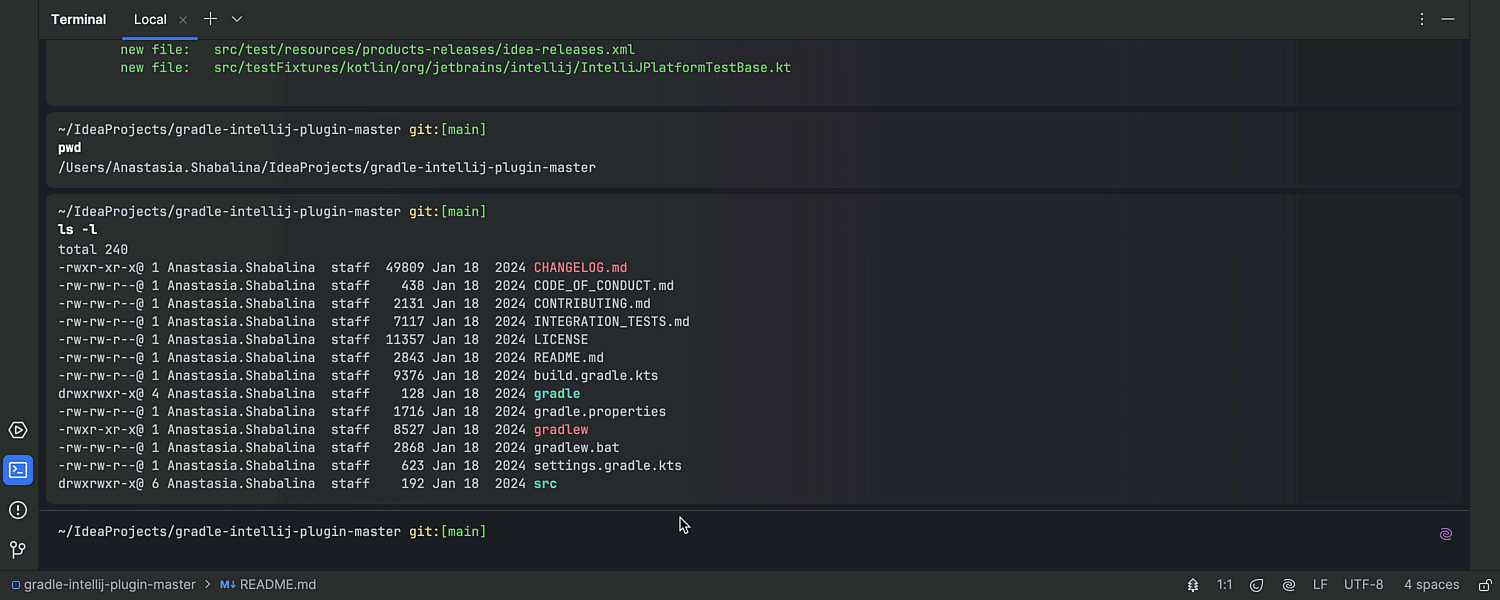Add a new terminal tab with plus
This screenshot has width=1500, height=600.
210,19
